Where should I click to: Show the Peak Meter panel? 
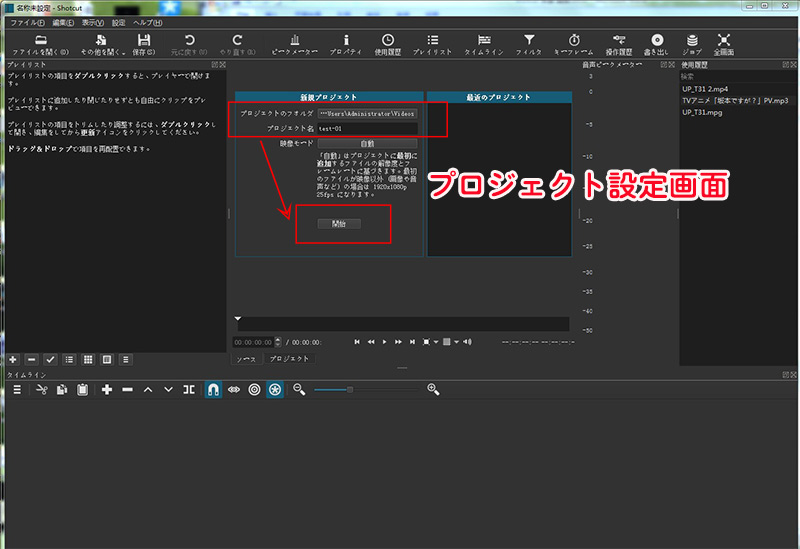(x=294, y=45)
